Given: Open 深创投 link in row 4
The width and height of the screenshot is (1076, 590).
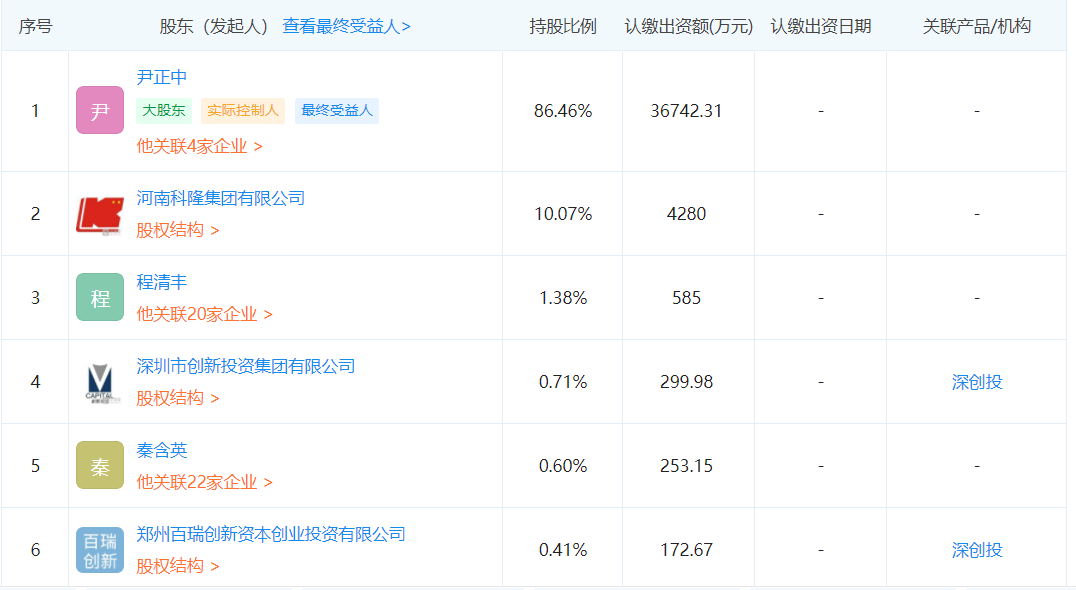Looking at the screenshot, I should click(976, 382).
